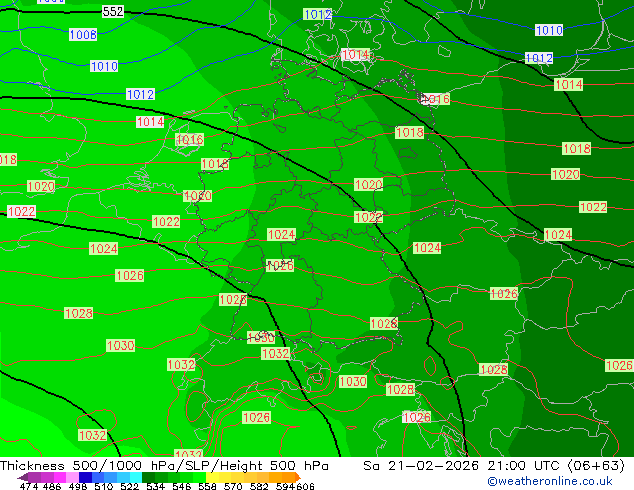Click the cyan legend swatch above 522
Image resolution: width=634 pixels, height=490 pixels.
coord(136,477)
